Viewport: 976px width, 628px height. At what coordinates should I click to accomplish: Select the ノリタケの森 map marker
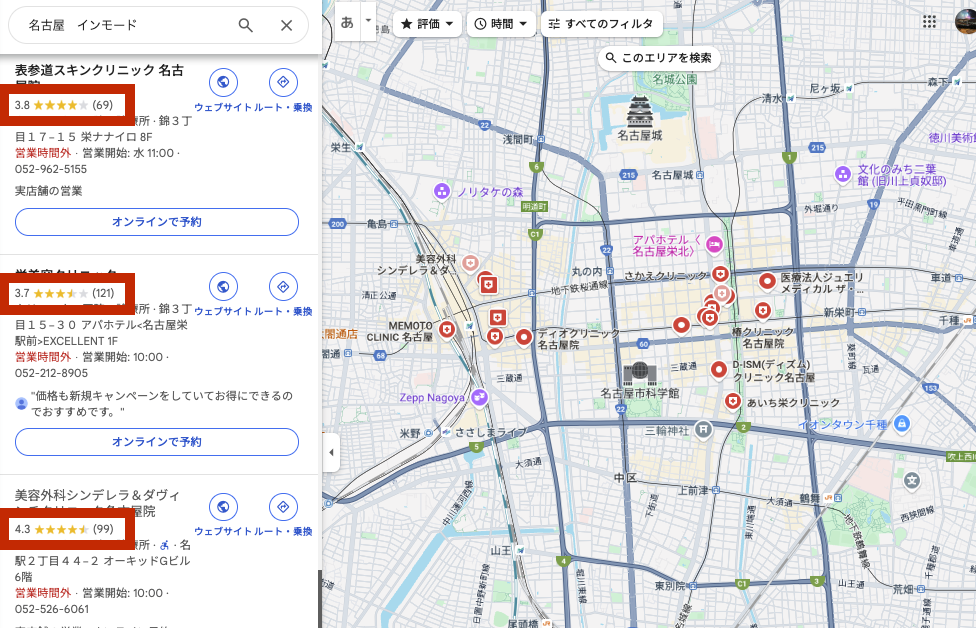pyautogui.click(x=442, y=192)
